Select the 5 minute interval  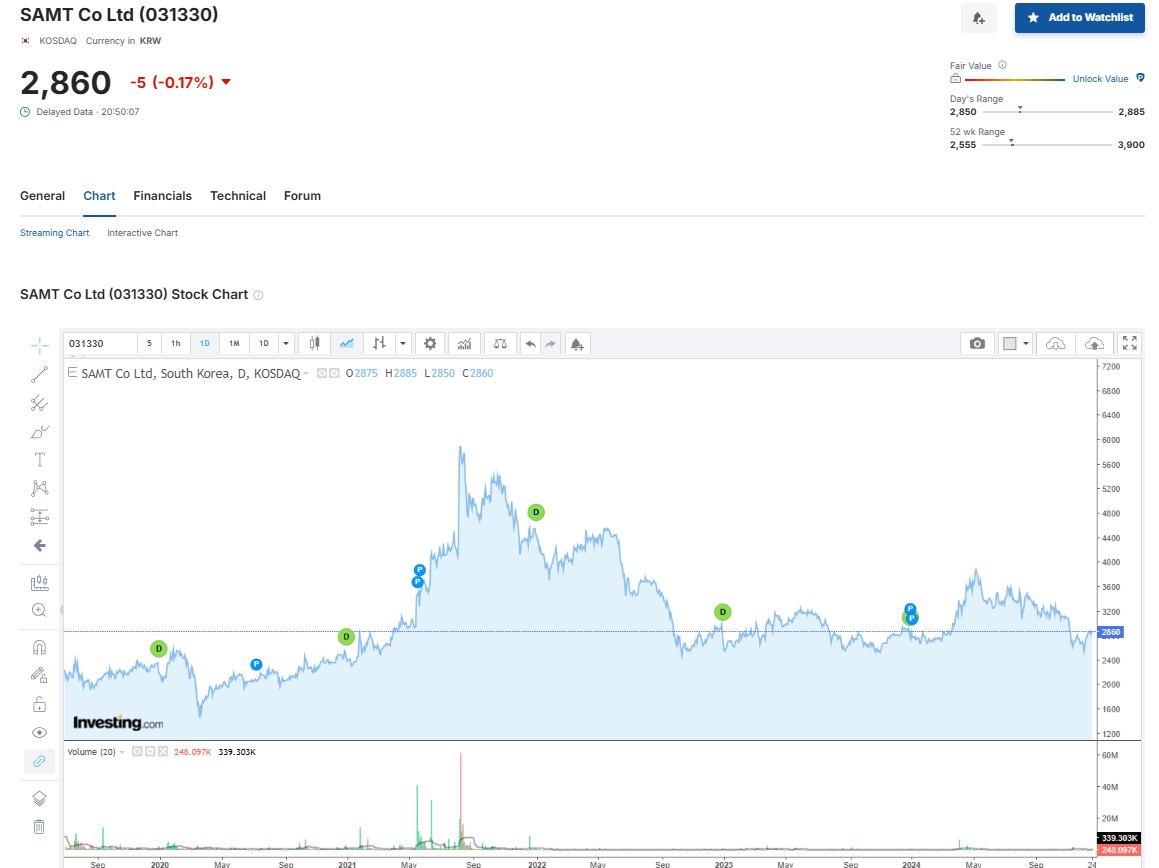tap(149, 343)
